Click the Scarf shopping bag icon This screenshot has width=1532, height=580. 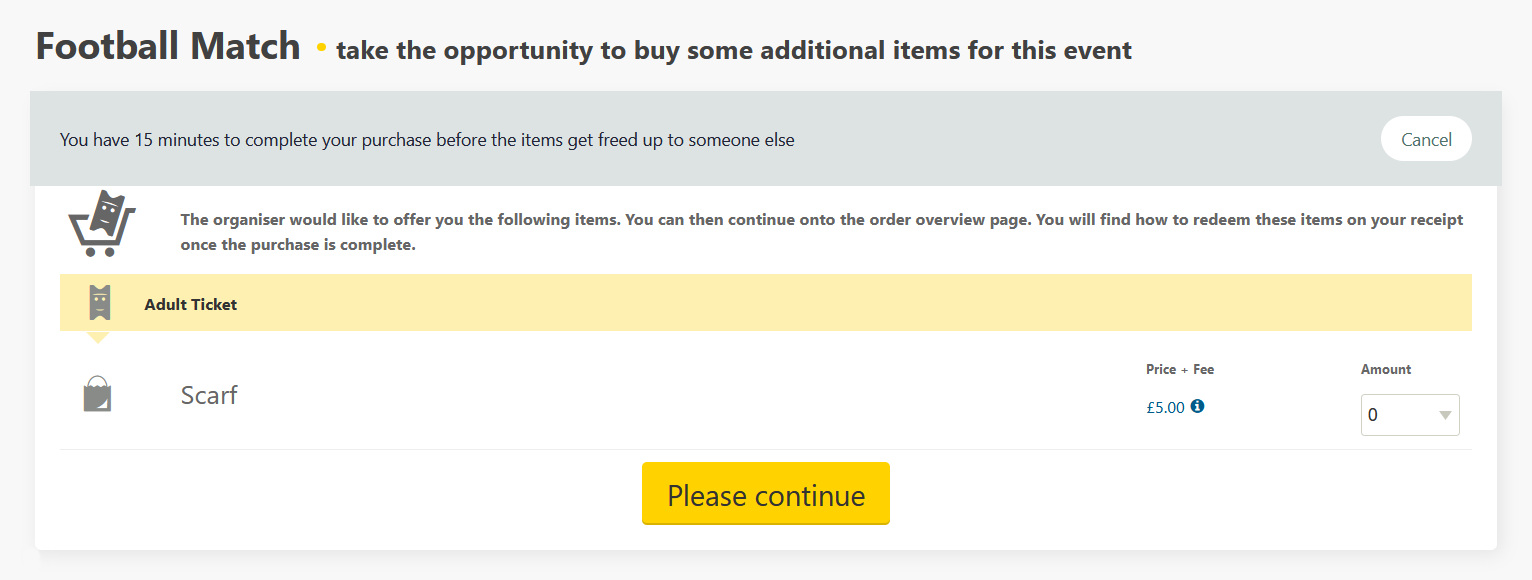(97, 394)
